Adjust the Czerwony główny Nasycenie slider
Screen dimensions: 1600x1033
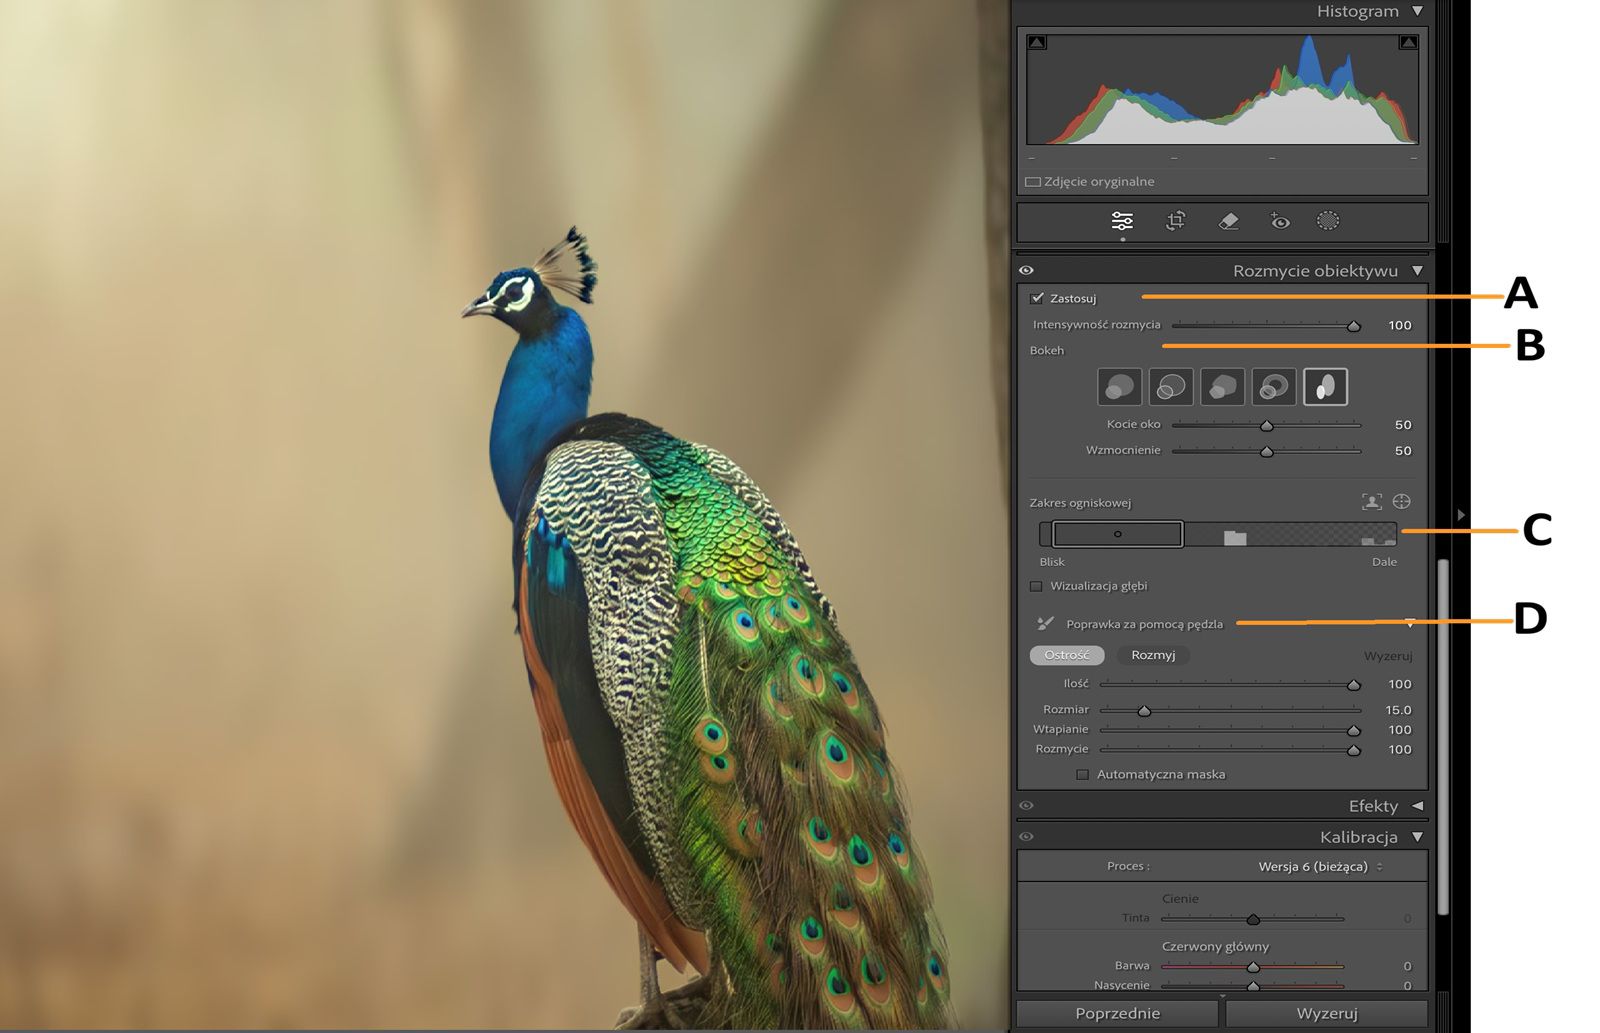[1253, 986]
